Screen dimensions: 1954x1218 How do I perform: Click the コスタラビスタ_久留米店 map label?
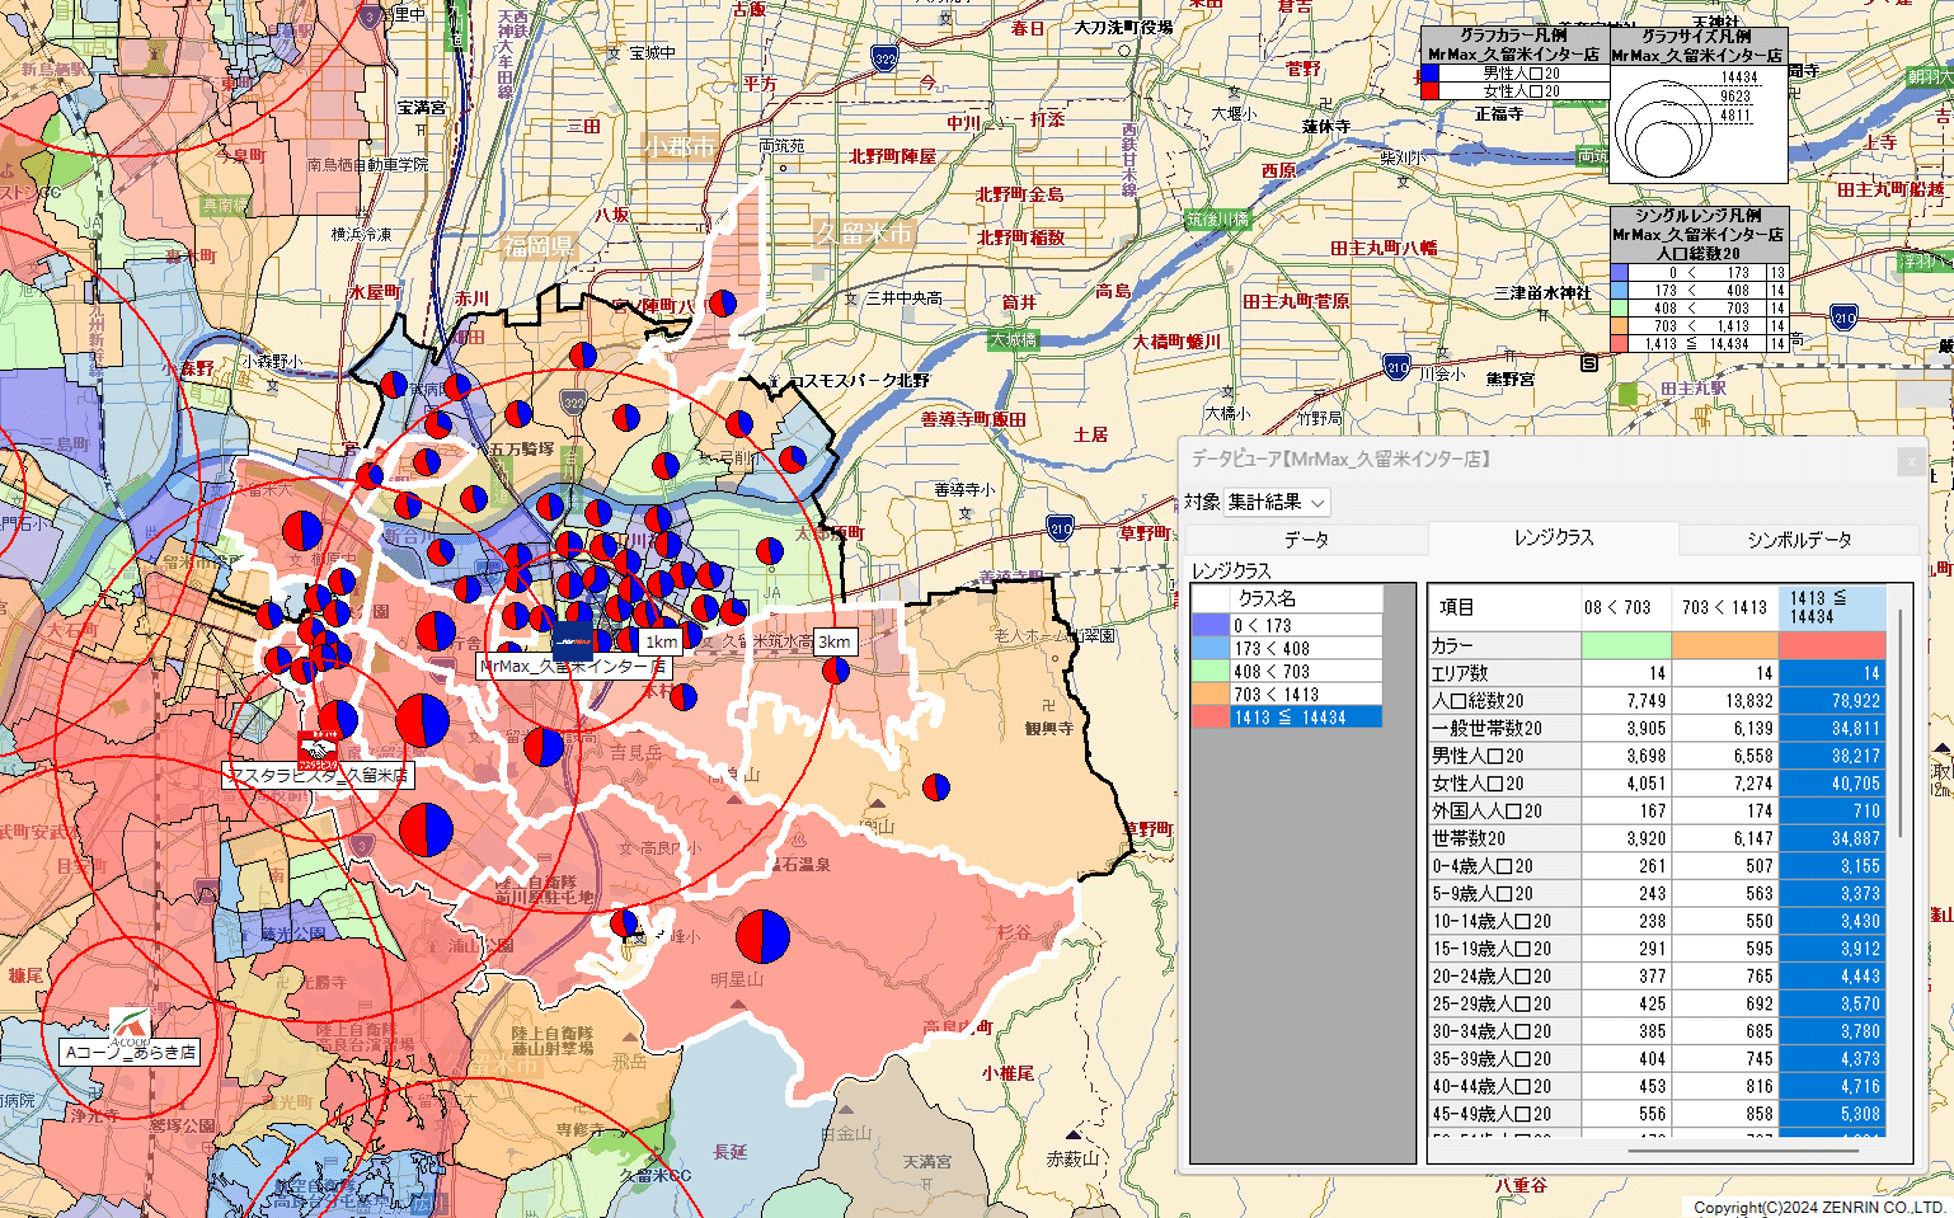click(318, 775)
